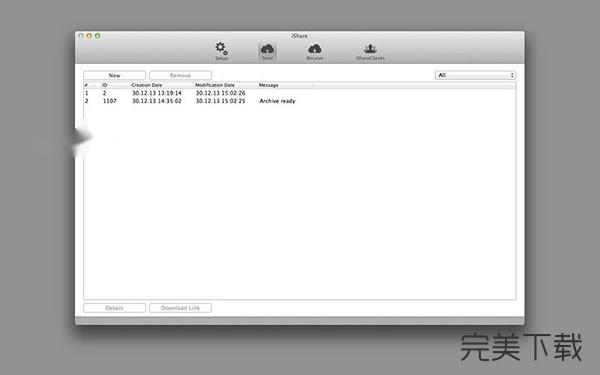Click the Download Link button
600x375 pixels.
180,308
